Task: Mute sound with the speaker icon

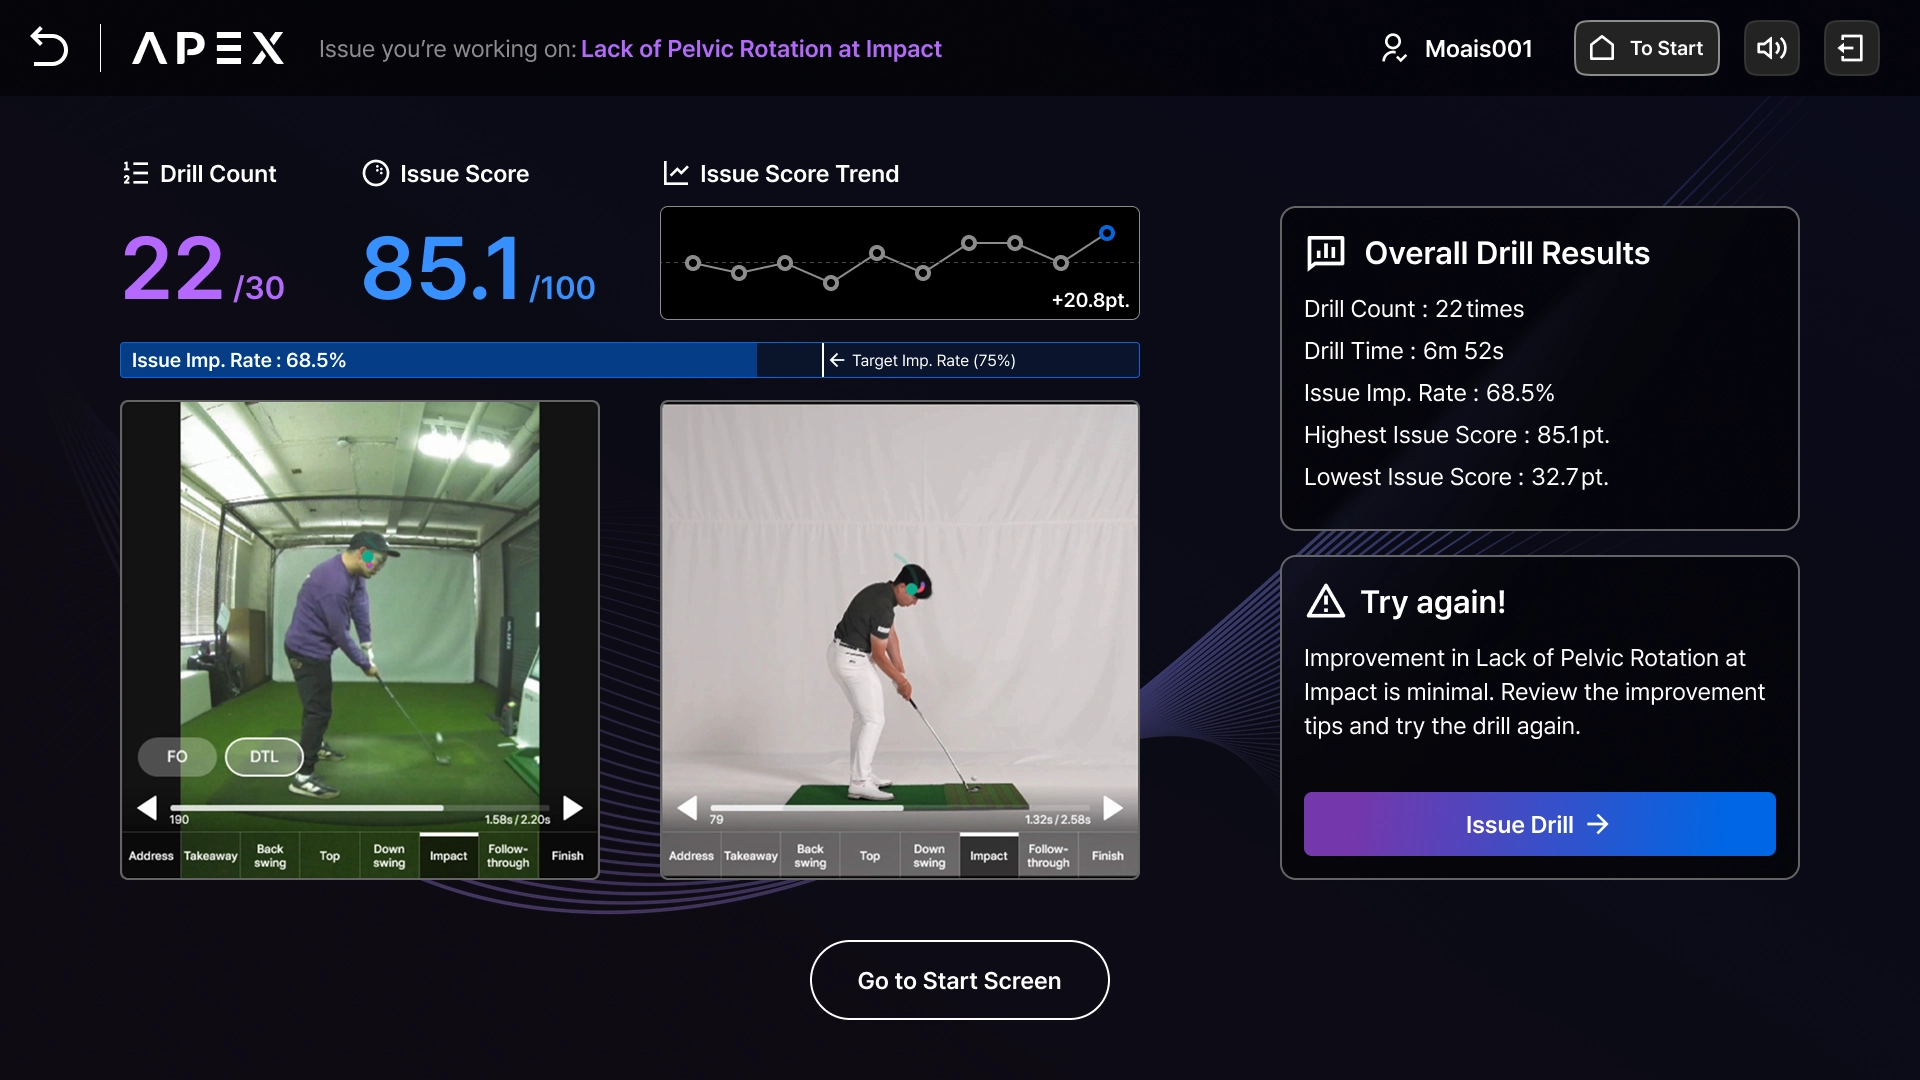Action: point(1771,48)
